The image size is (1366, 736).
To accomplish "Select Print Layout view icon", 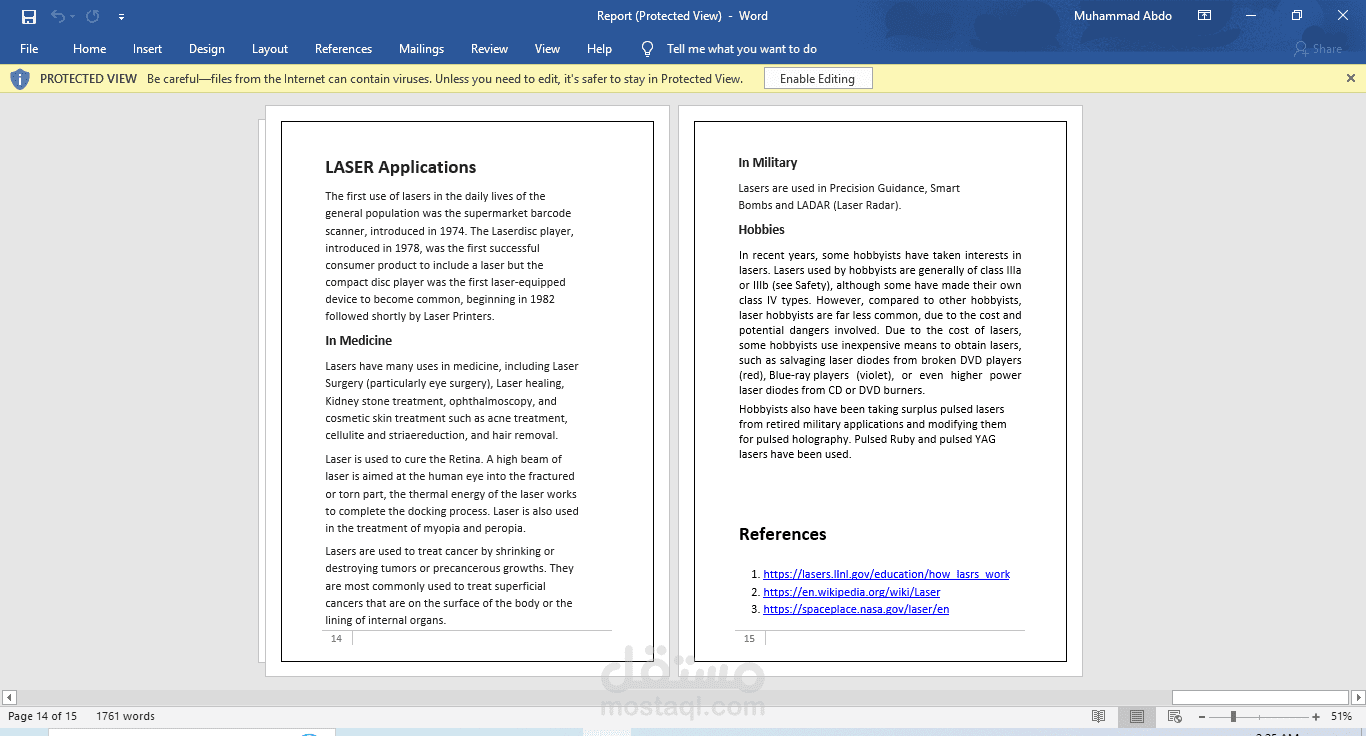I will (x=1137, y=716).
